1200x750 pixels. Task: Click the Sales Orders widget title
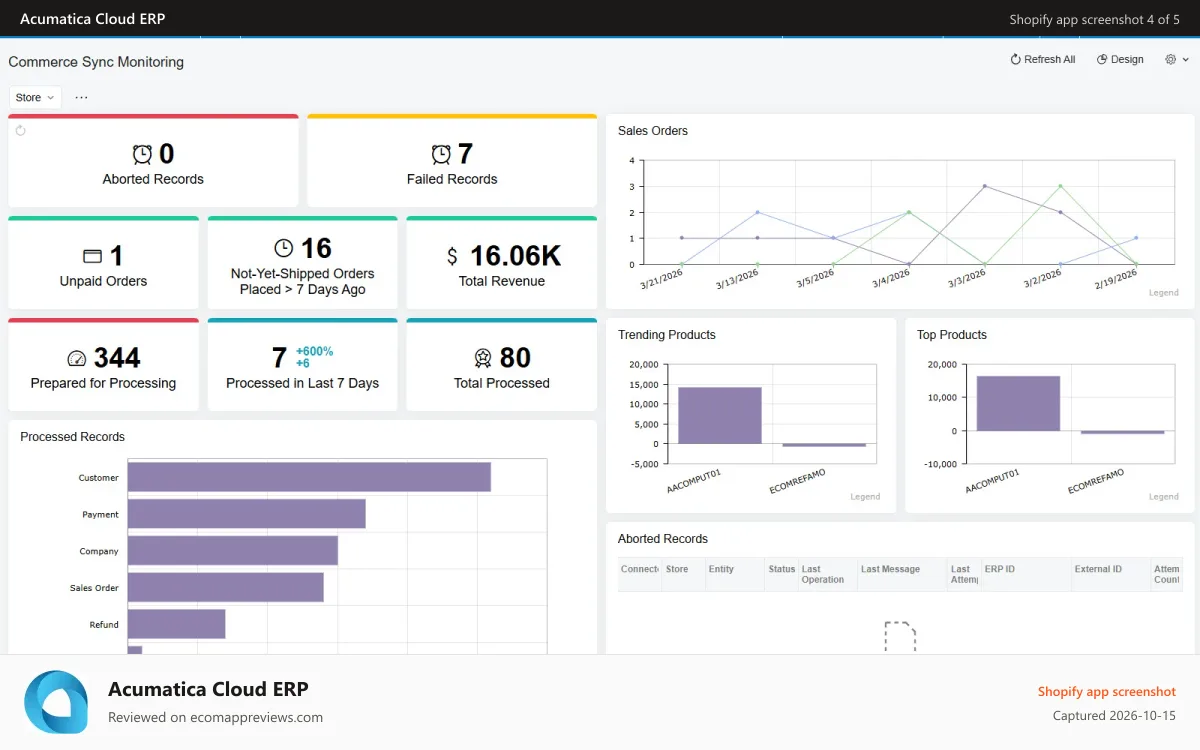(x=653, y=131)
